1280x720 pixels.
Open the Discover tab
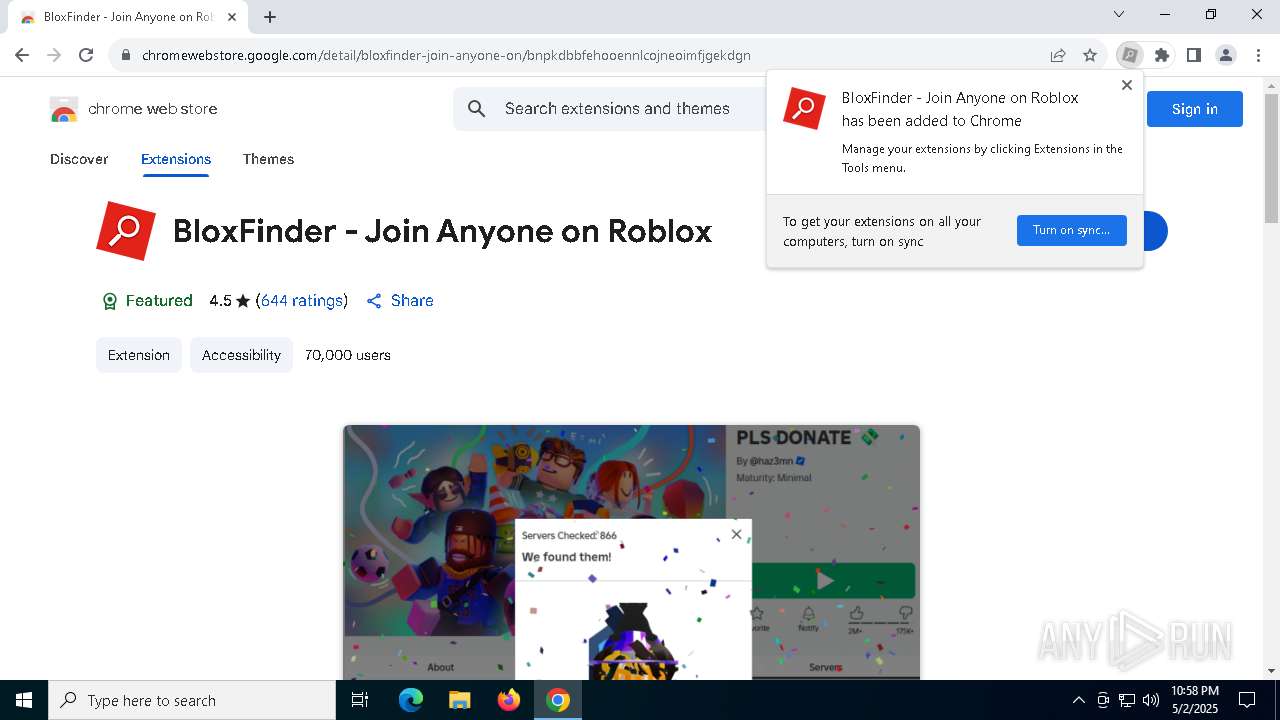tap(79, 159)
